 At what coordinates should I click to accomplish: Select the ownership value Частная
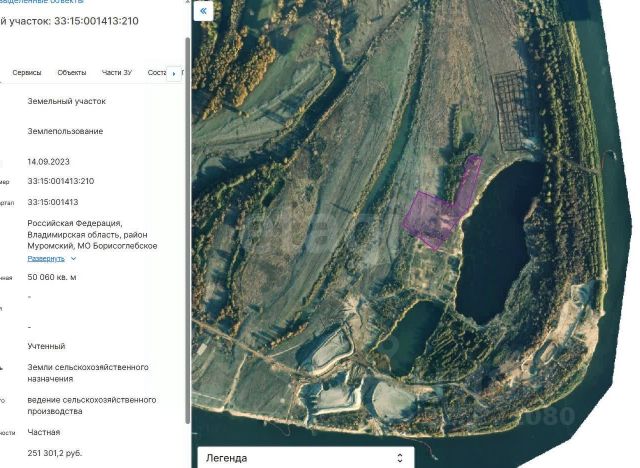pos(44,432)
